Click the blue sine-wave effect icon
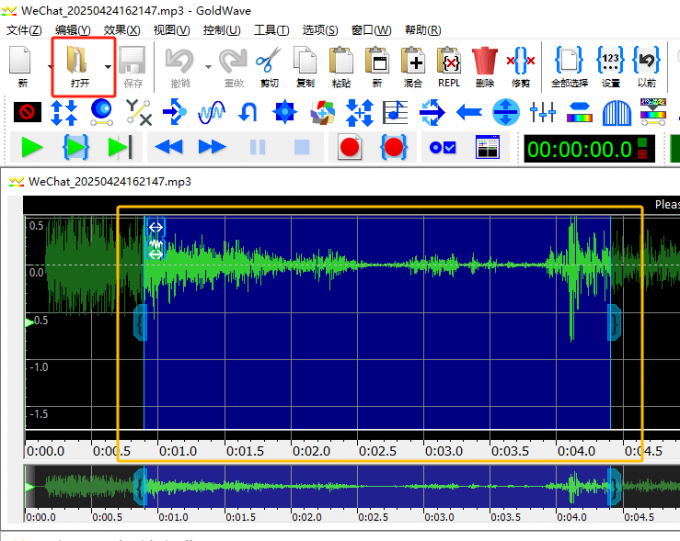This screenshot has width=680, height=541. coord(212,112)
